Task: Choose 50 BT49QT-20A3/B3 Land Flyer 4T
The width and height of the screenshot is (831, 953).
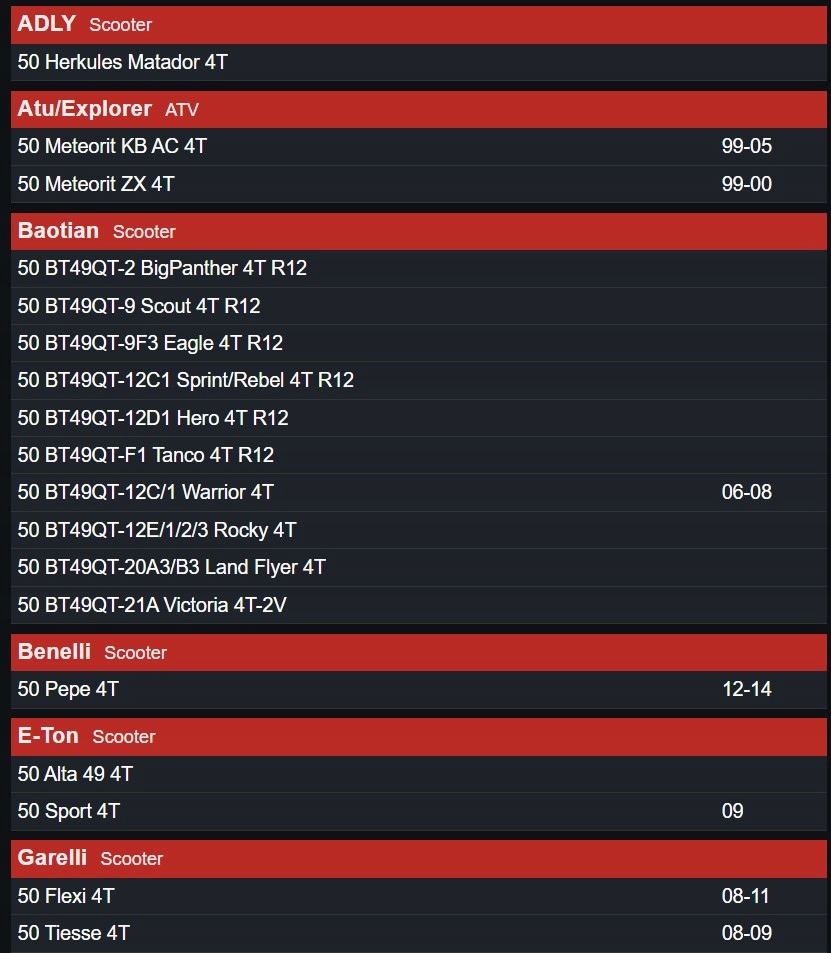Action: (418, 568)
